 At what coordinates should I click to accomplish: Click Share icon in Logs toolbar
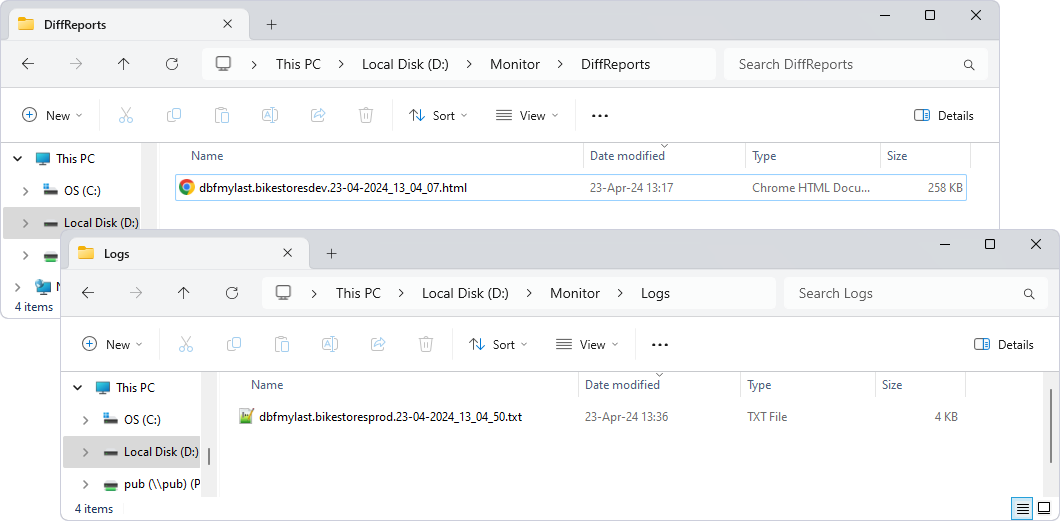click(378, 345)
